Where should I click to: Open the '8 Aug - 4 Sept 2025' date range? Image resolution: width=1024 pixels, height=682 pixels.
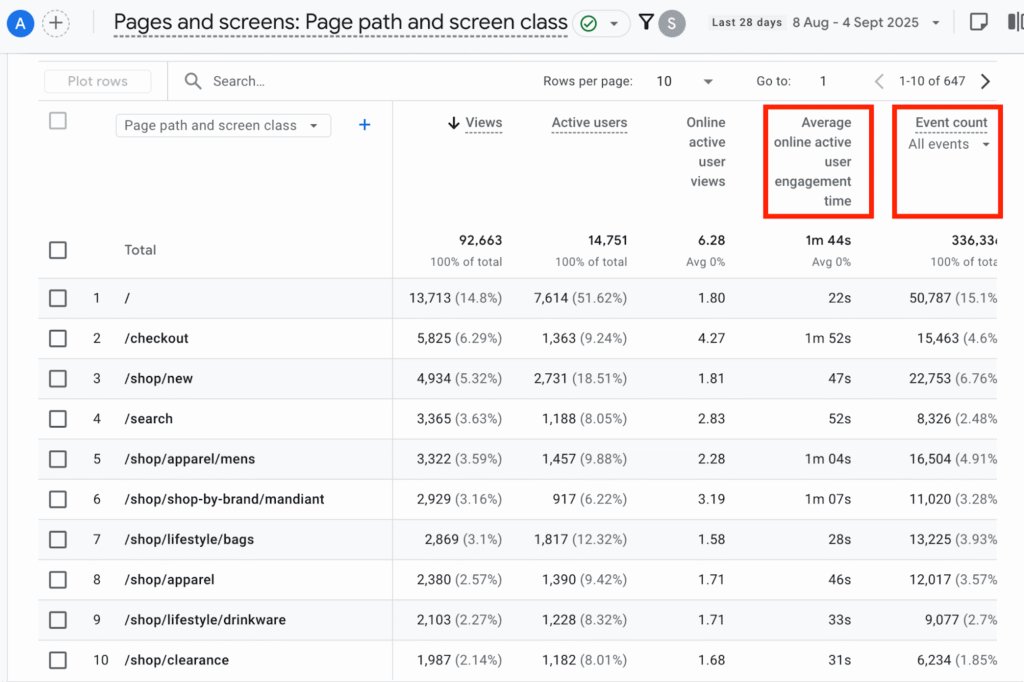coord(856,22)
